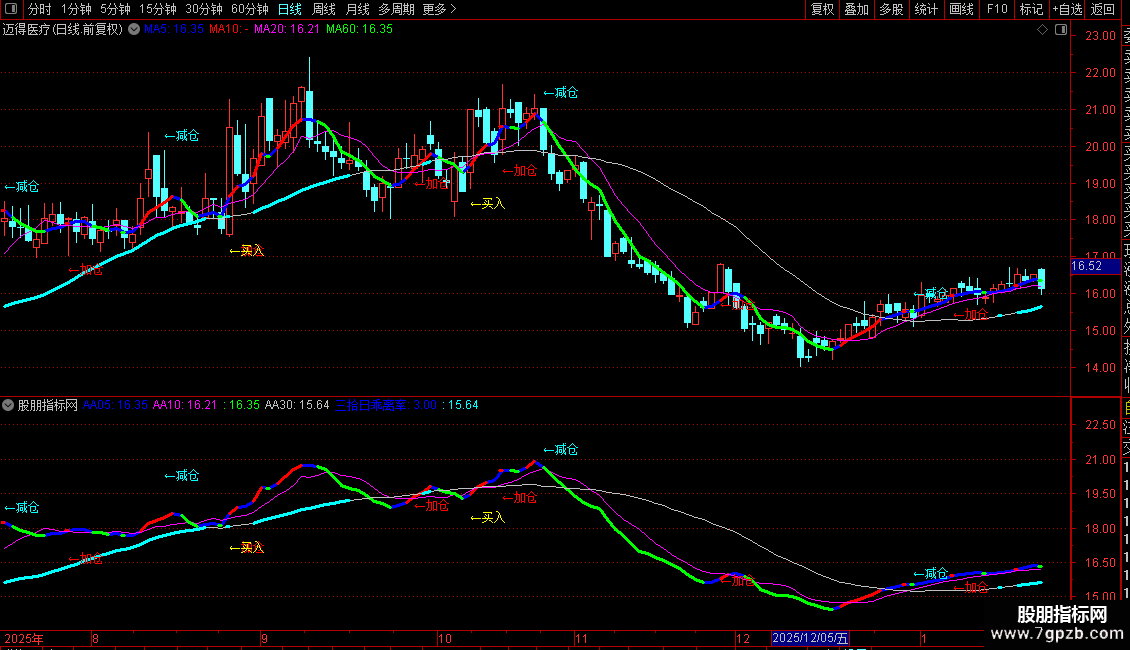This screenshot has height=650, width=1130.
Task: Click the AA05: 16.35 label in sub-chart
Action: (115, 405)
